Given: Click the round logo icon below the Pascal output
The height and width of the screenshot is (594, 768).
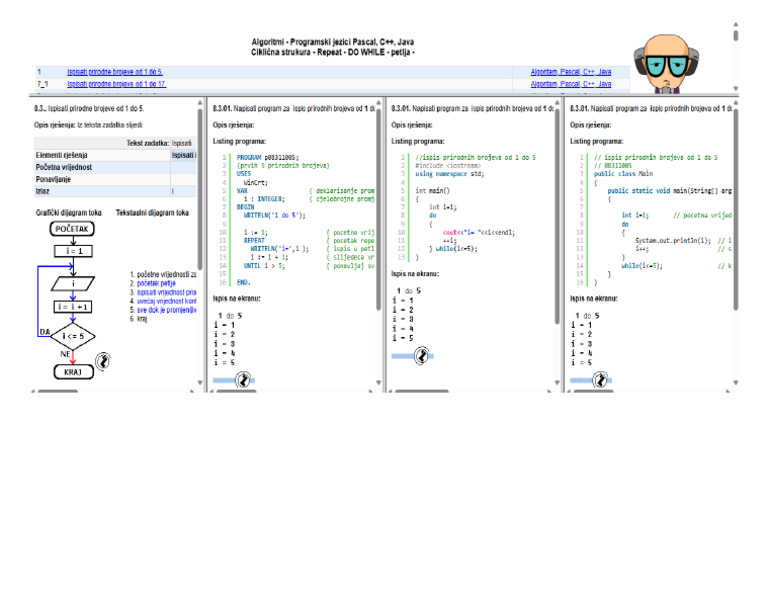Looking at the screenshot, I should [x=243, y=380].
